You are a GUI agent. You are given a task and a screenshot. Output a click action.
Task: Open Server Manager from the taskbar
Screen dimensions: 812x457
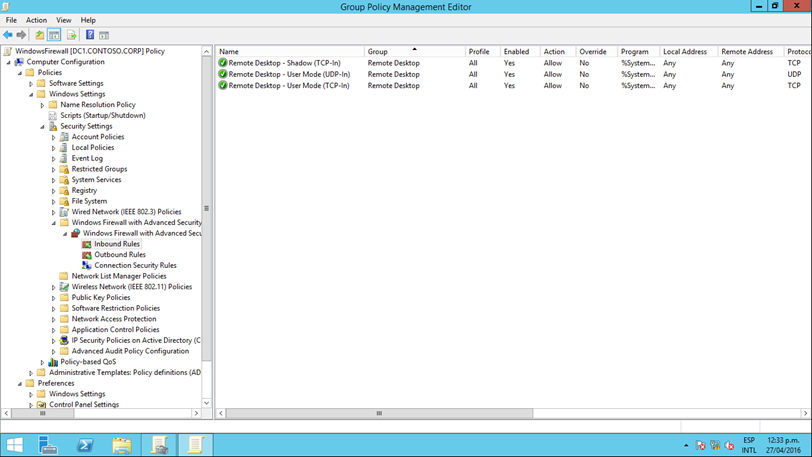point(48,445)
